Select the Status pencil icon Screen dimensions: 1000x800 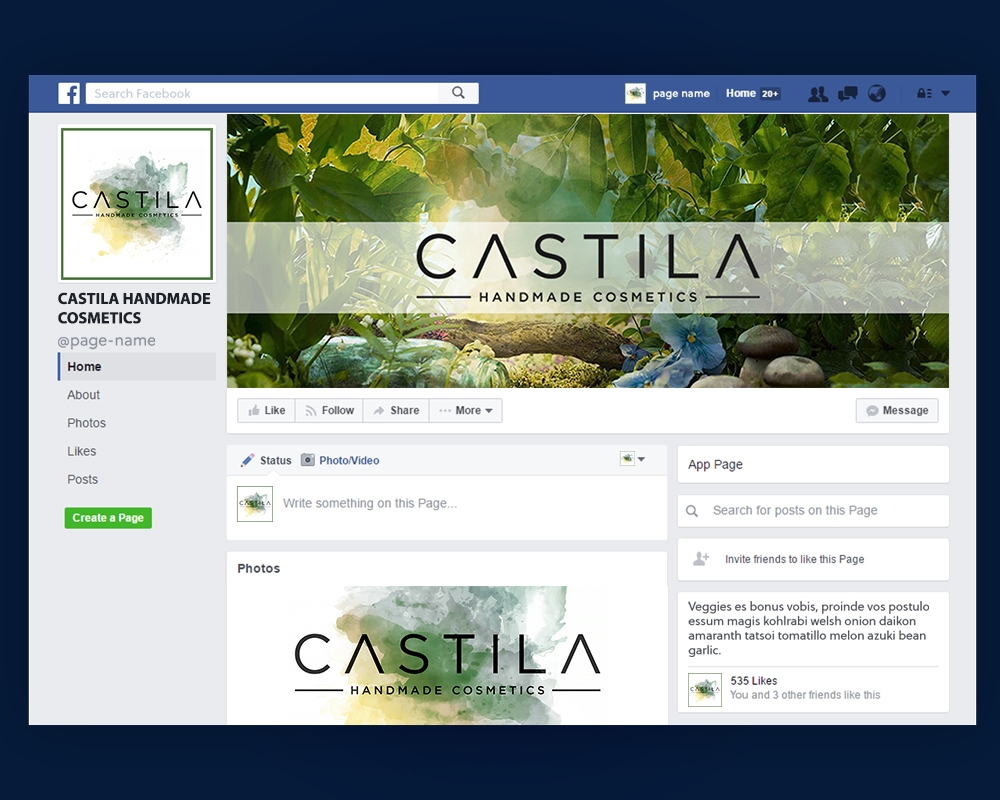(x=248, y=460)
